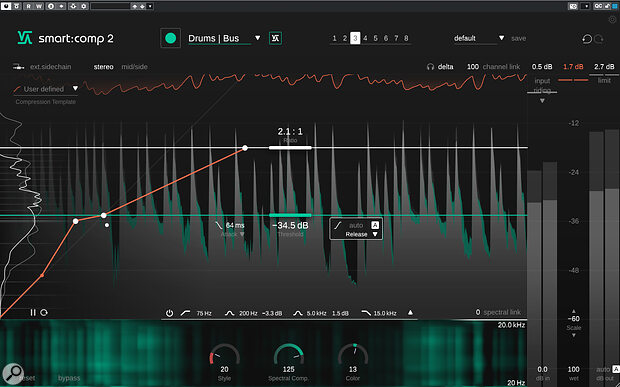Toggle the limit option
The width and height of the screenshot is (620, 387).
pos(604,80)
